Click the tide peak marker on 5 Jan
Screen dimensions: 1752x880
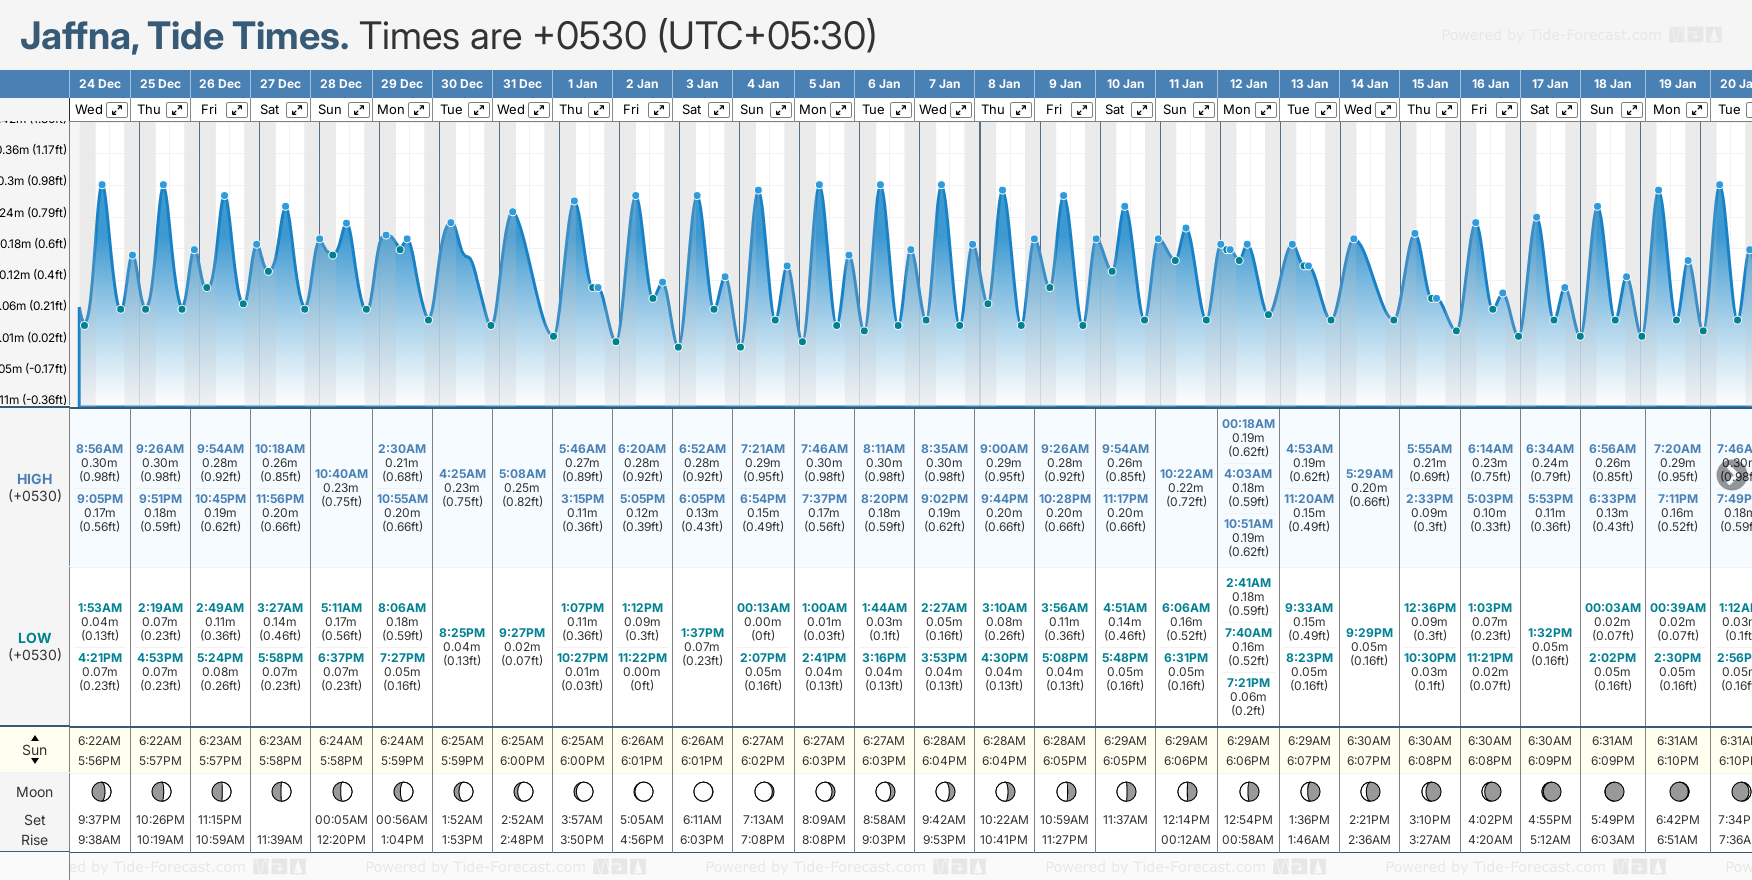click(x=820, y=185)
